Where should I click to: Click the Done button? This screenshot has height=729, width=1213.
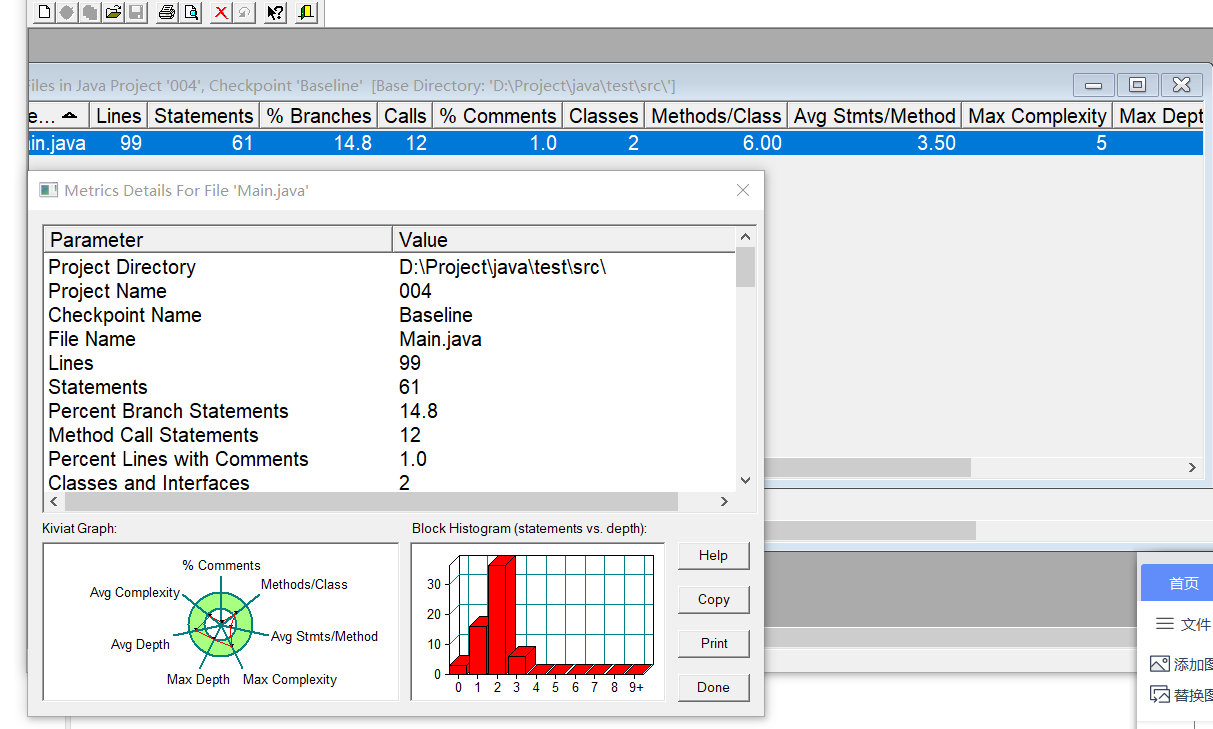[713, 687]
